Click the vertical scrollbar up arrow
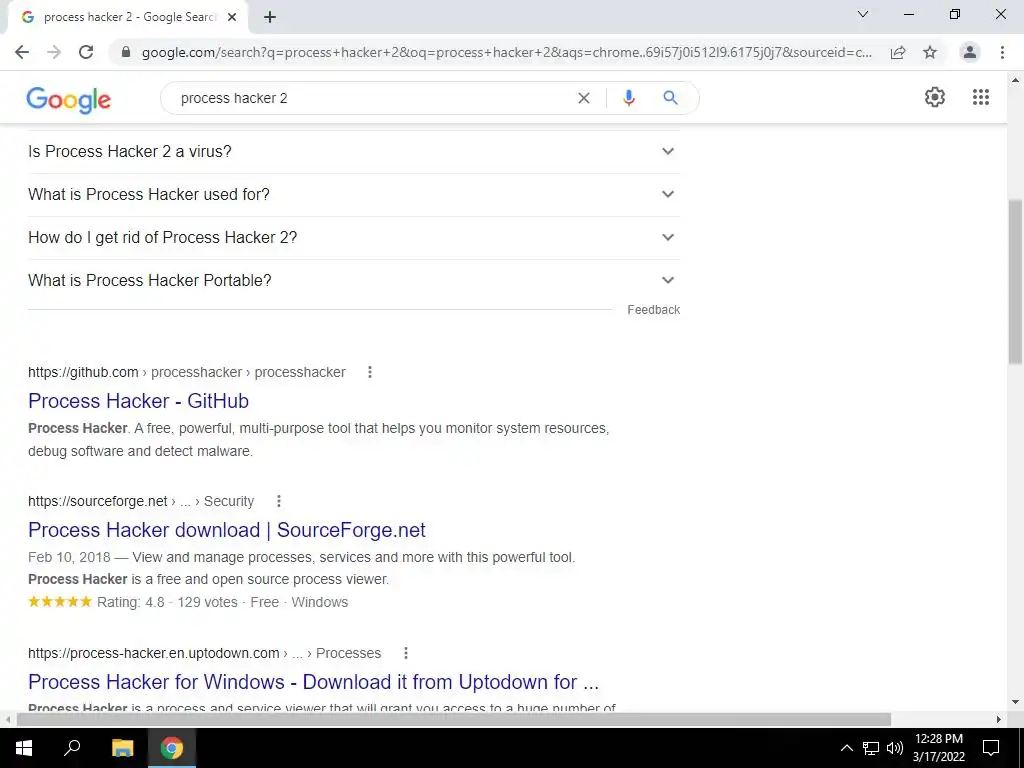The height and width of the screenshot is (768, 1024). (1015, 80)
